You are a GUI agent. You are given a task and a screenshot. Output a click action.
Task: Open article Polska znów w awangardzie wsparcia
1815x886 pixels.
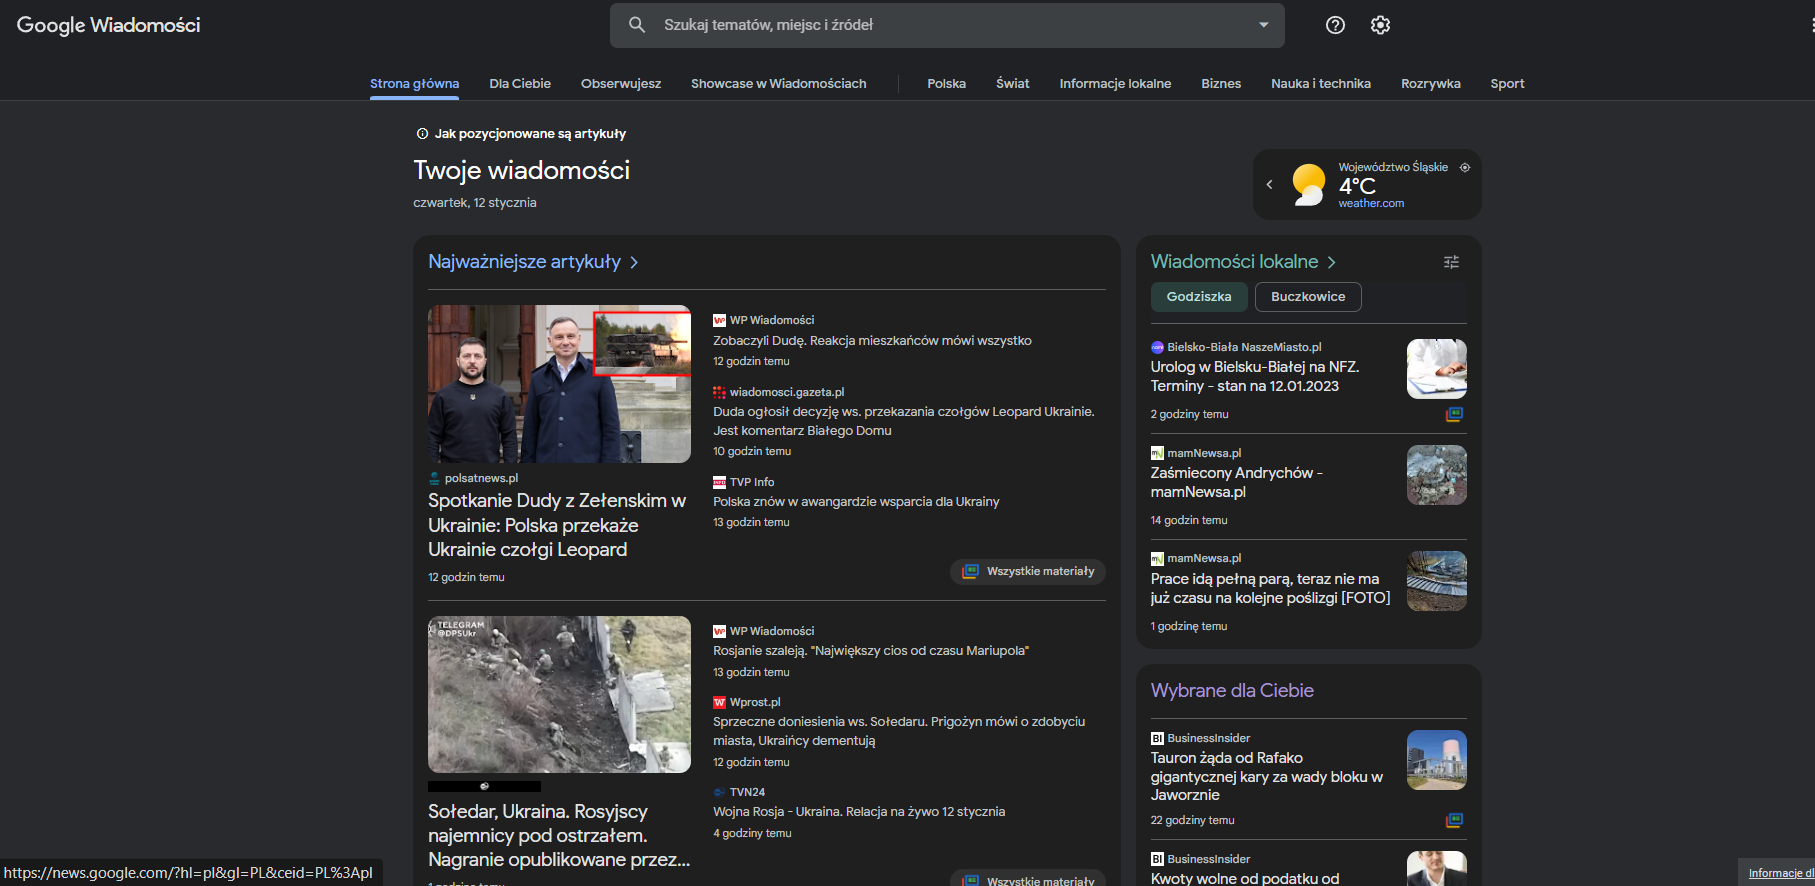coord(856,502)
